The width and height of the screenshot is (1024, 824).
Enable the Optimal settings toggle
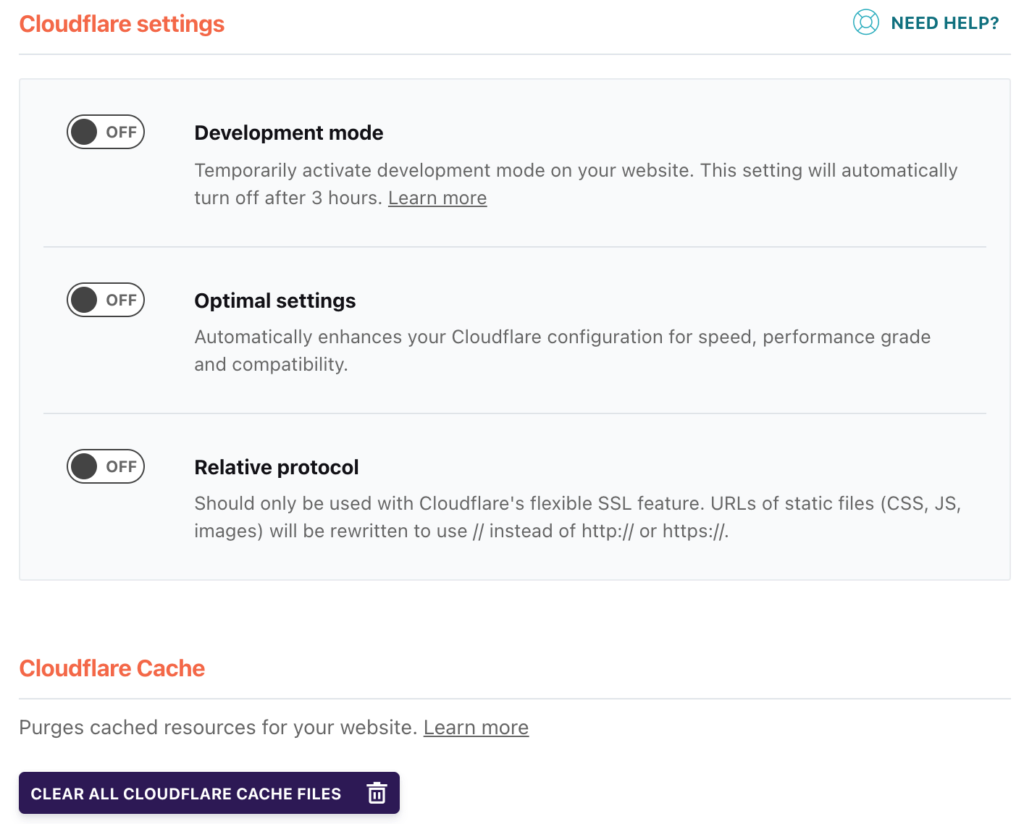coord(105,300)
